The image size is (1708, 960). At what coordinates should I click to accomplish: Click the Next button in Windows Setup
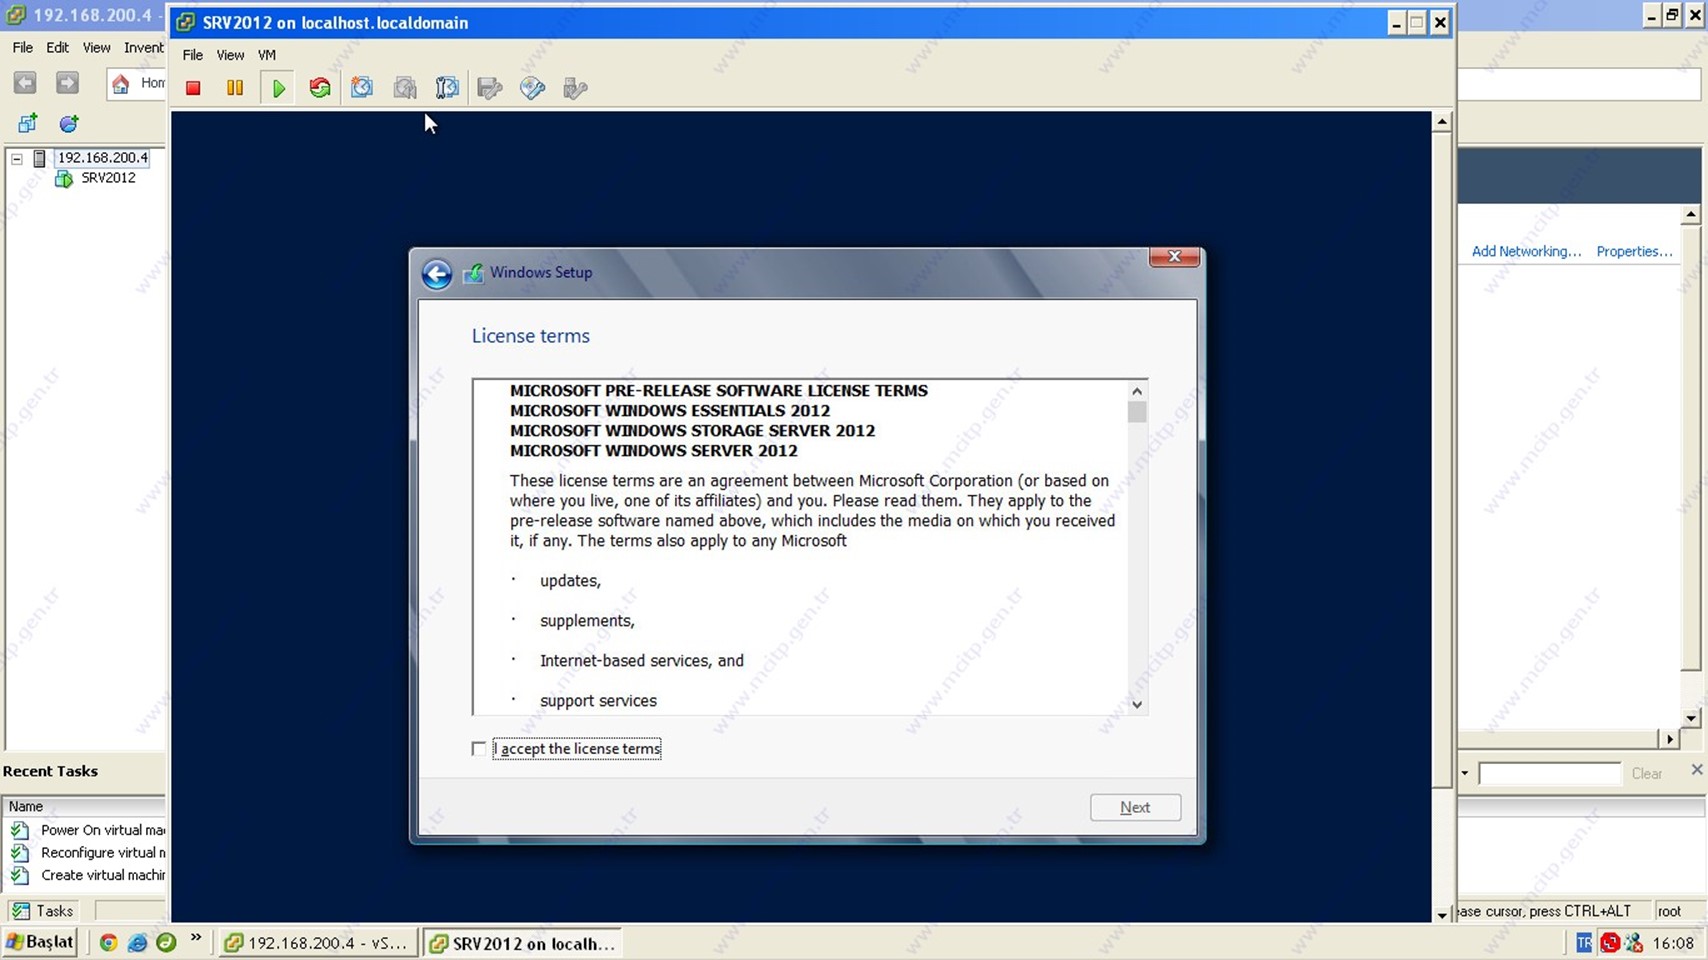(x=1135, y=807)
